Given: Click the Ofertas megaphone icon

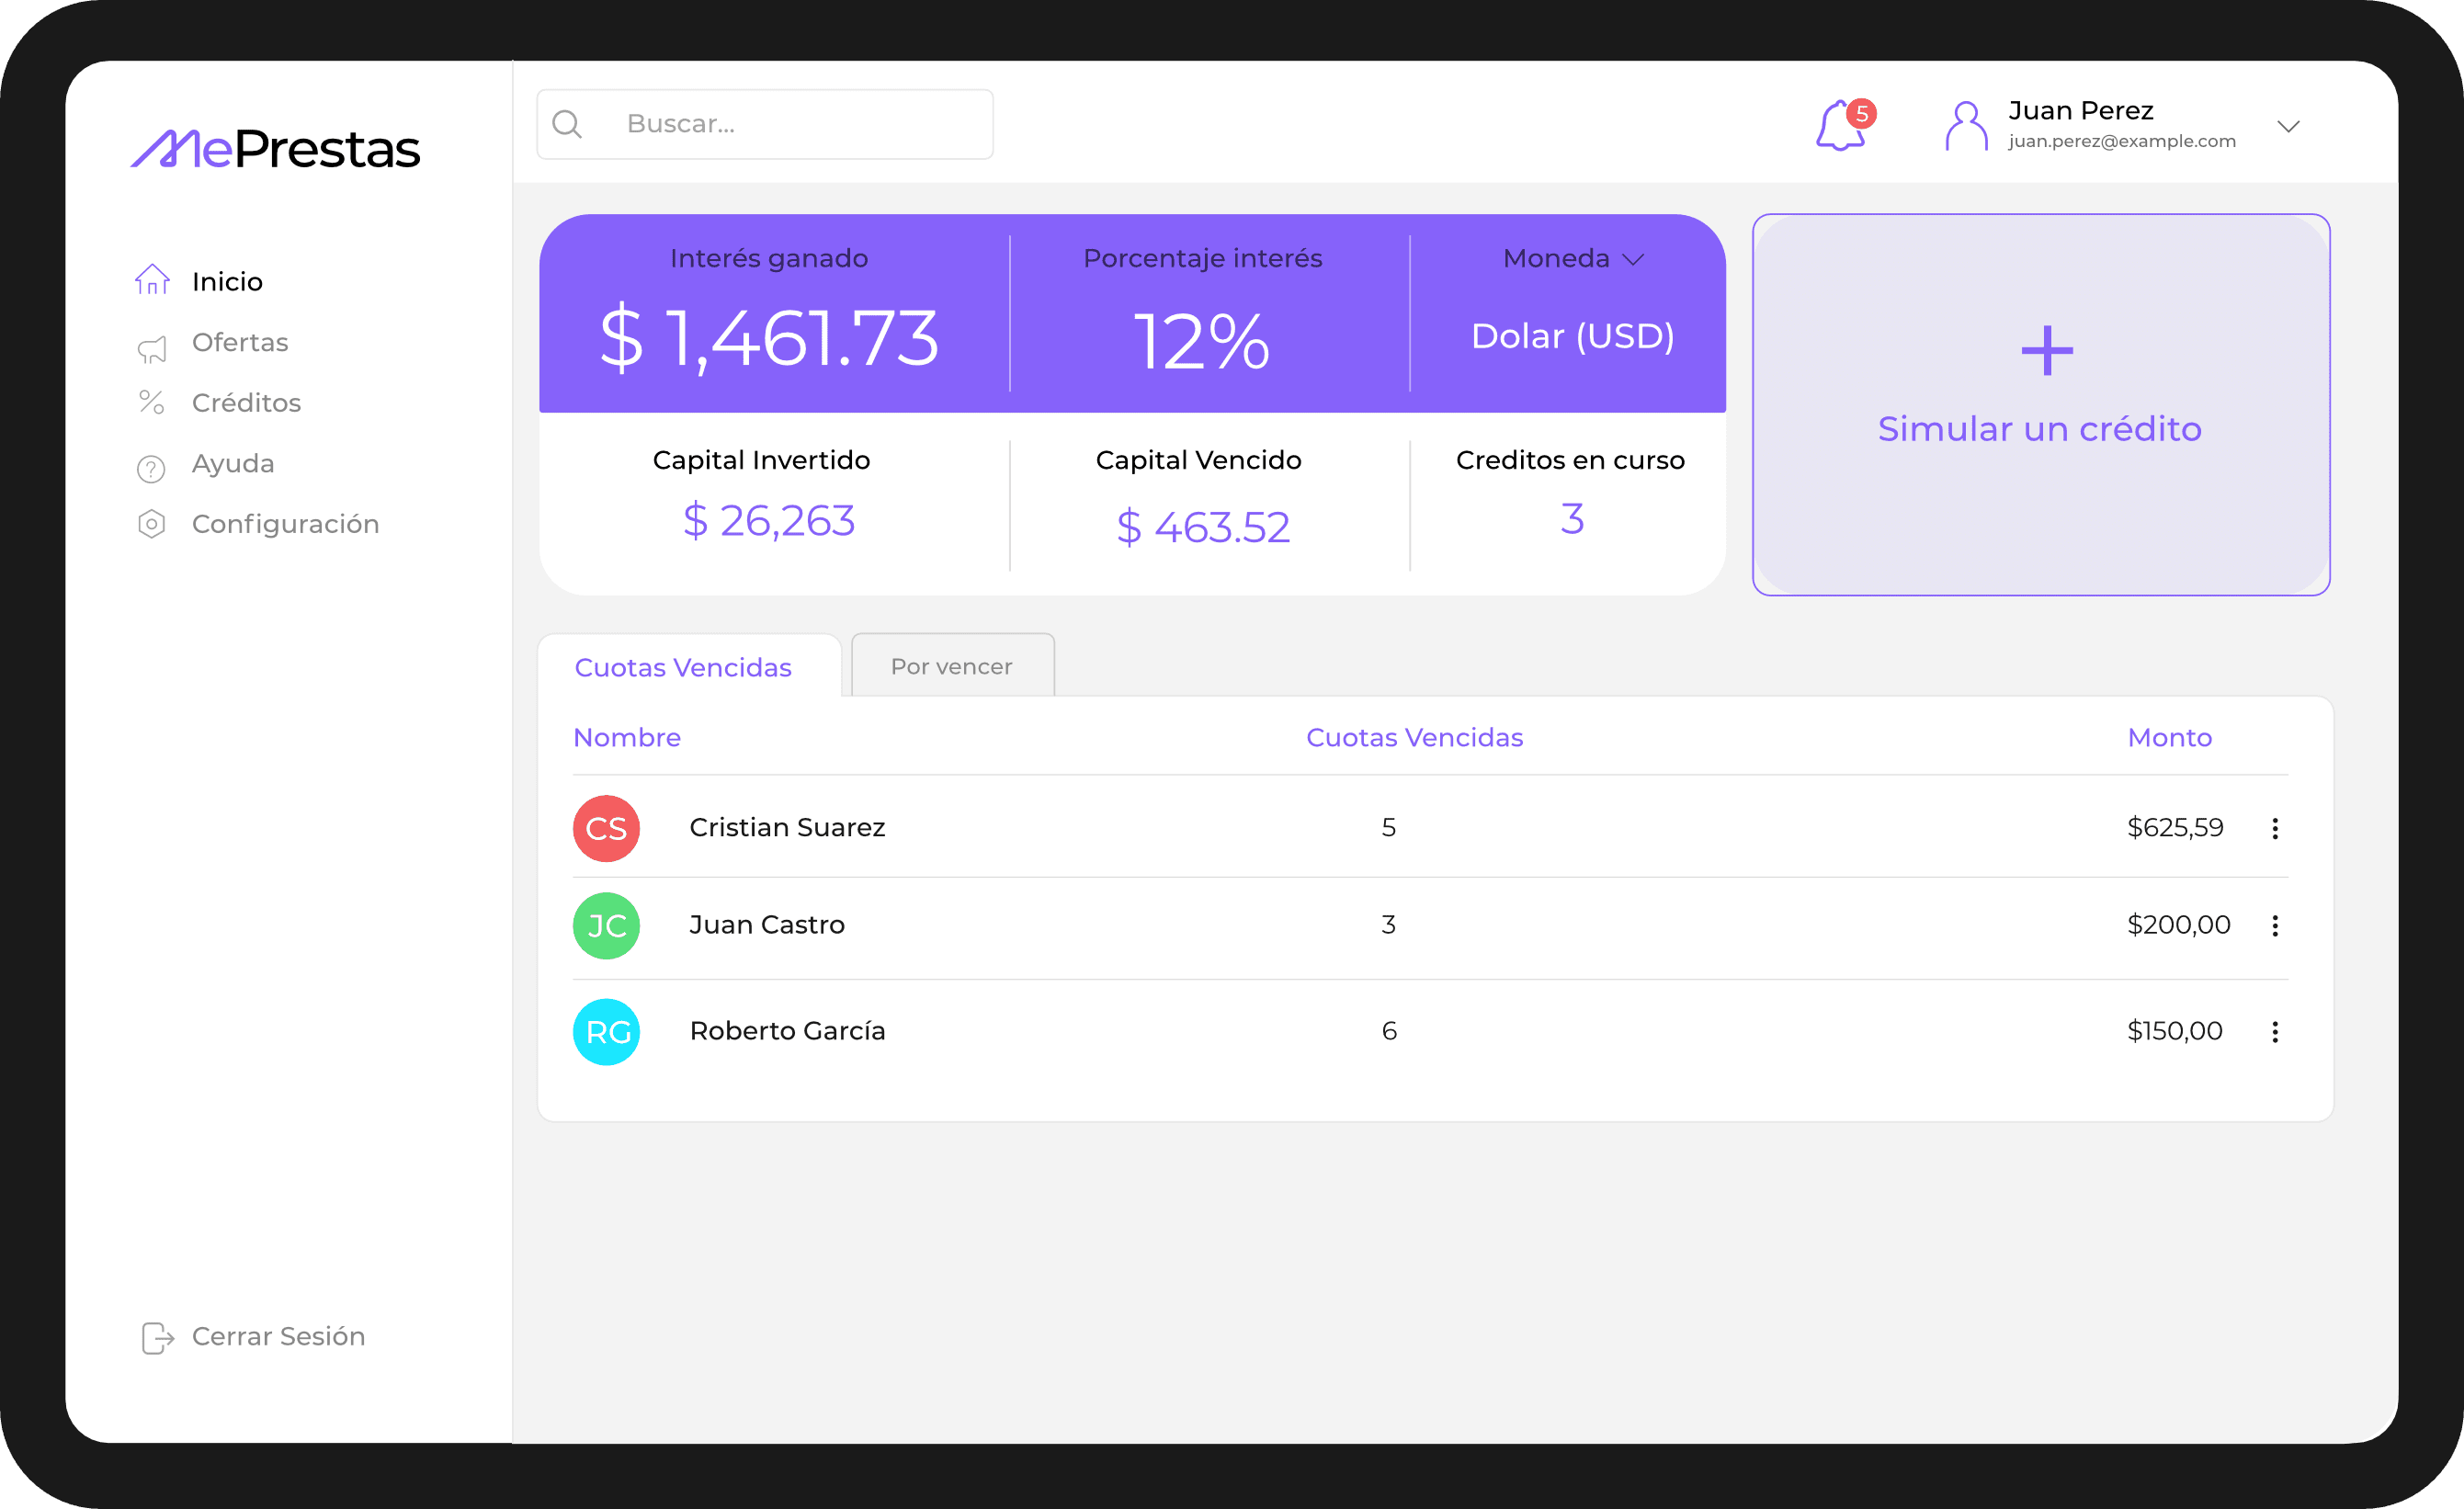Looking at the screenshot, I should click(x=152, y=348).
